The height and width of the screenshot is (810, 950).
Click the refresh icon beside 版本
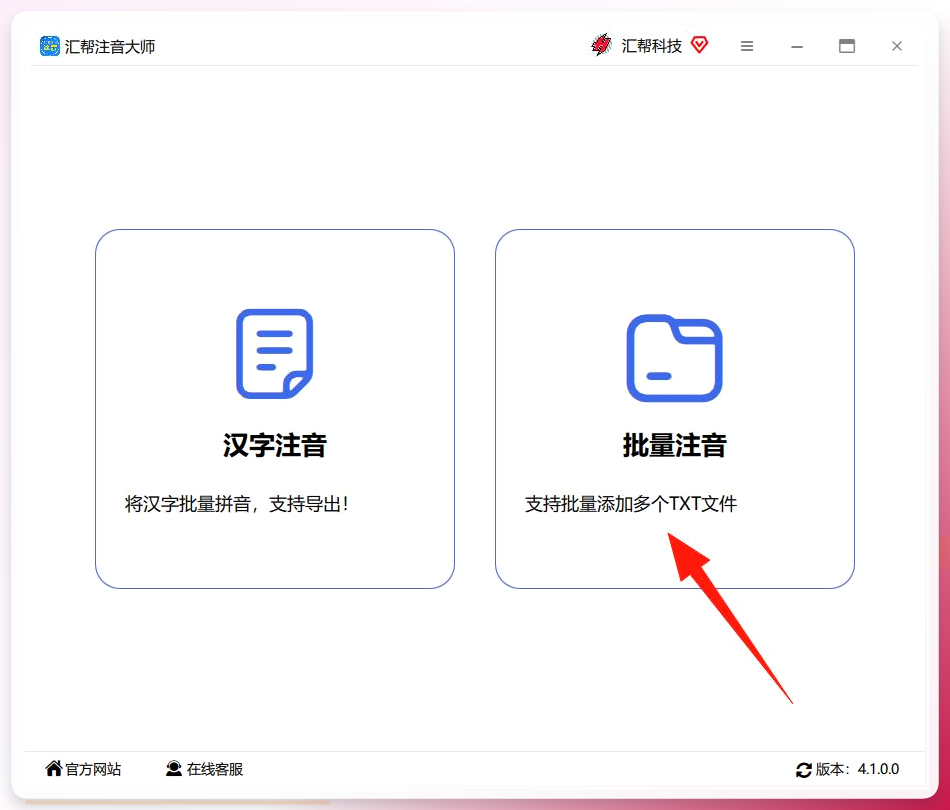tap(803, 770)
